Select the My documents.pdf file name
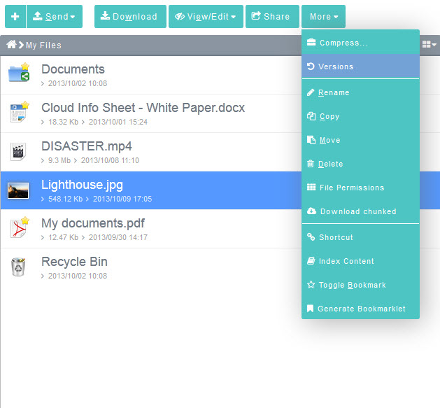The height and width of the screenshot is (408, 440). 93,223
